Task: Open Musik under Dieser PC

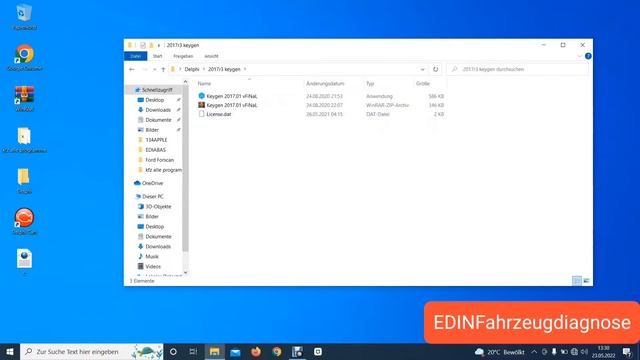Action: [152, 257]
